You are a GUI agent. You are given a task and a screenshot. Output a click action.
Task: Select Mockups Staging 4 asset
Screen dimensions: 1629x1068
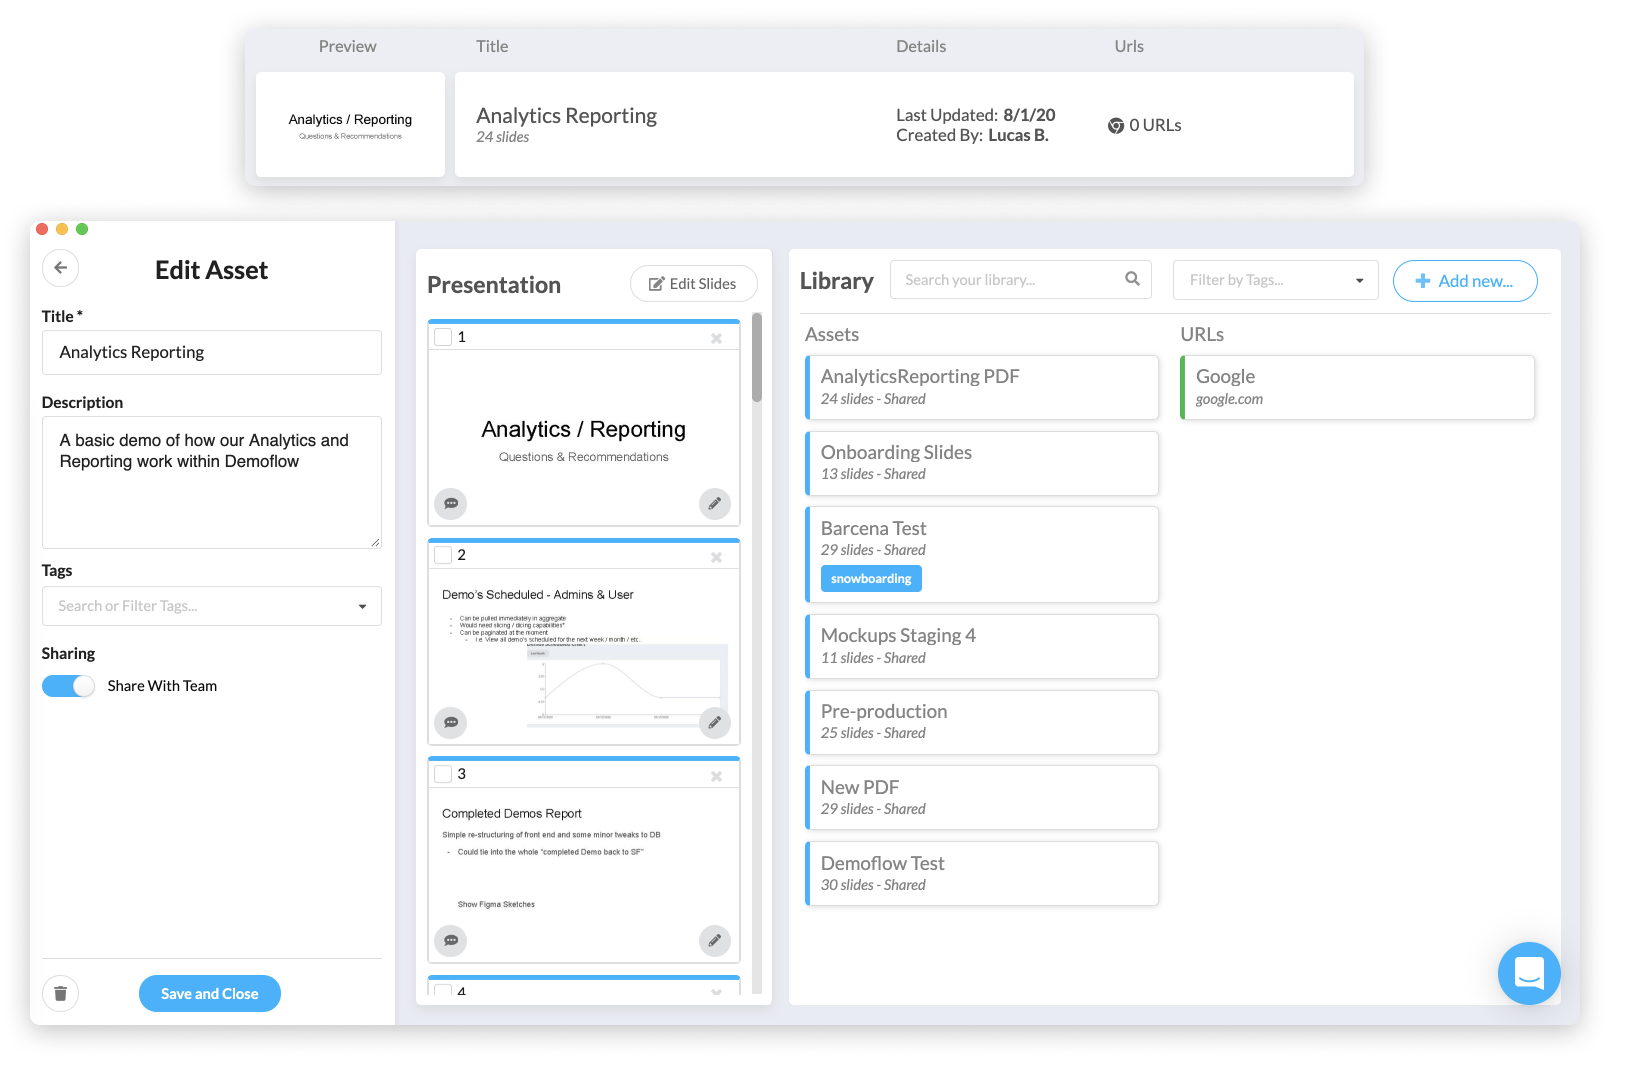click(982, 646)
